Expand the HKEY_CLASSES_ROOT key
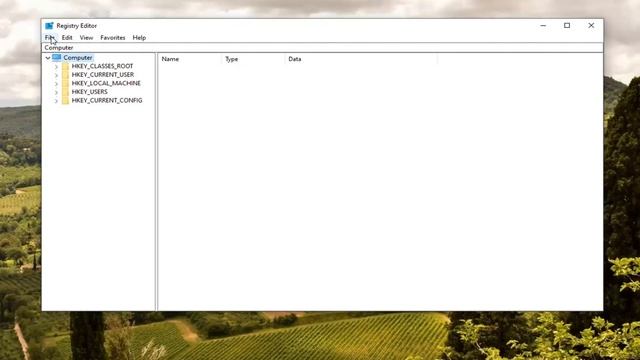The height and width of the screenshot is (360, 640). pos(56,67)
